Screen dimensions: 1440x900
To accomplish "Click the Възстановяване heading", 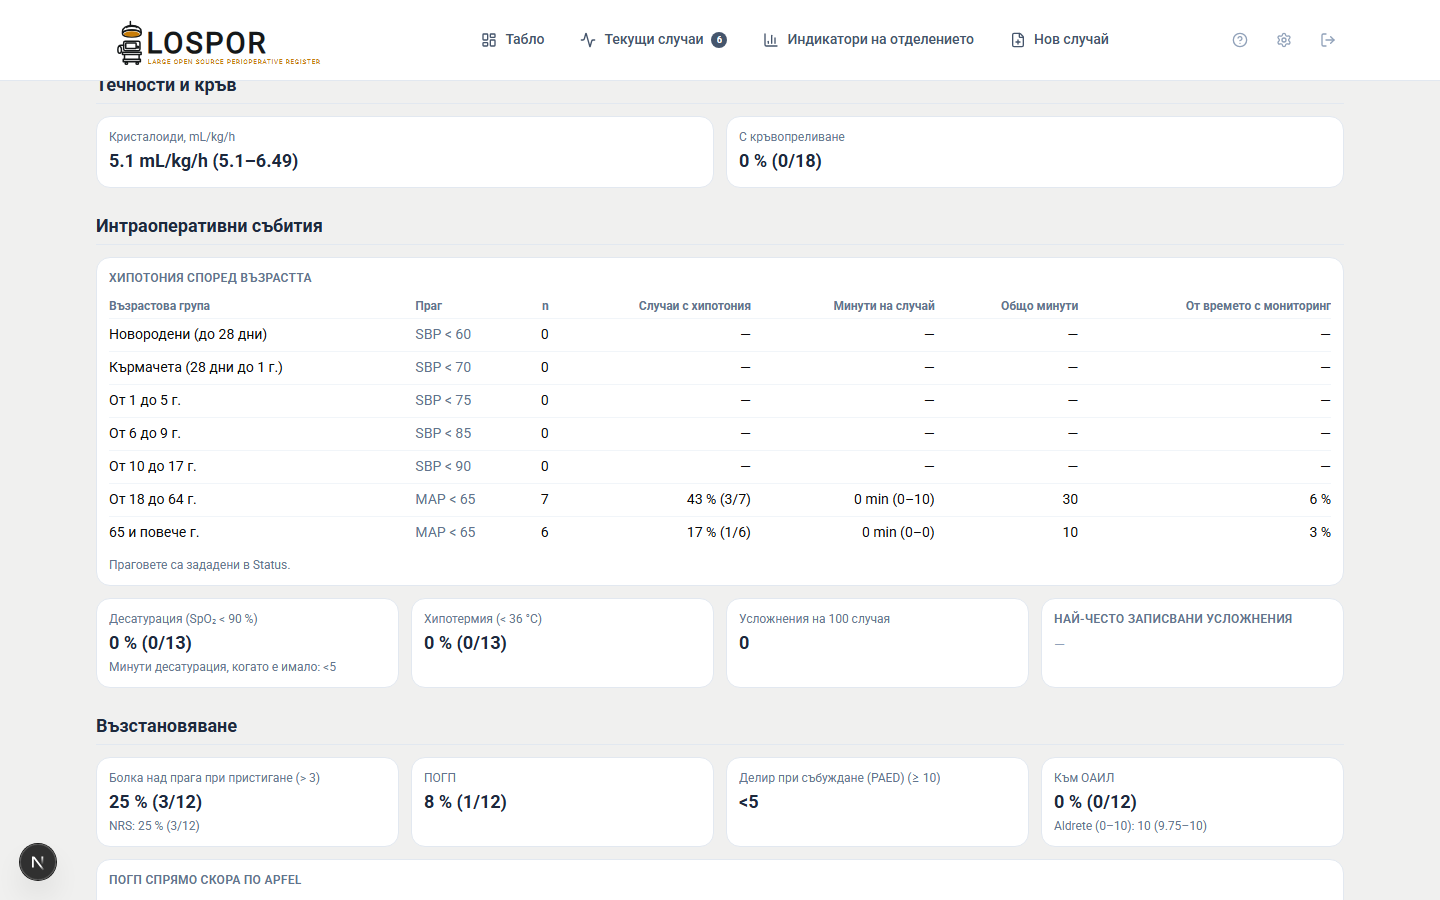I will click(166, 726).
